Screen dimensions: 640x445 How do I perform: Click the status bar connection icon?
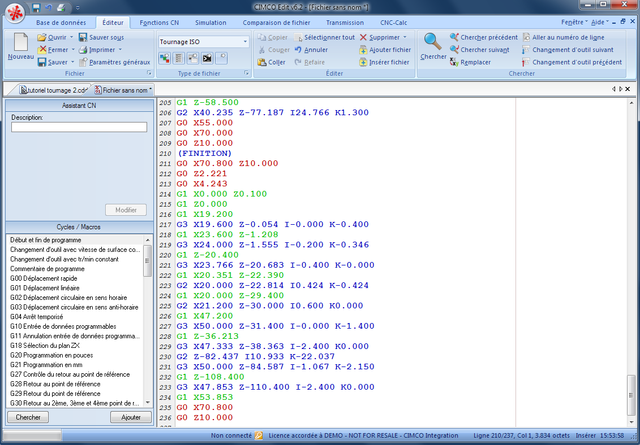pos(259,435)
